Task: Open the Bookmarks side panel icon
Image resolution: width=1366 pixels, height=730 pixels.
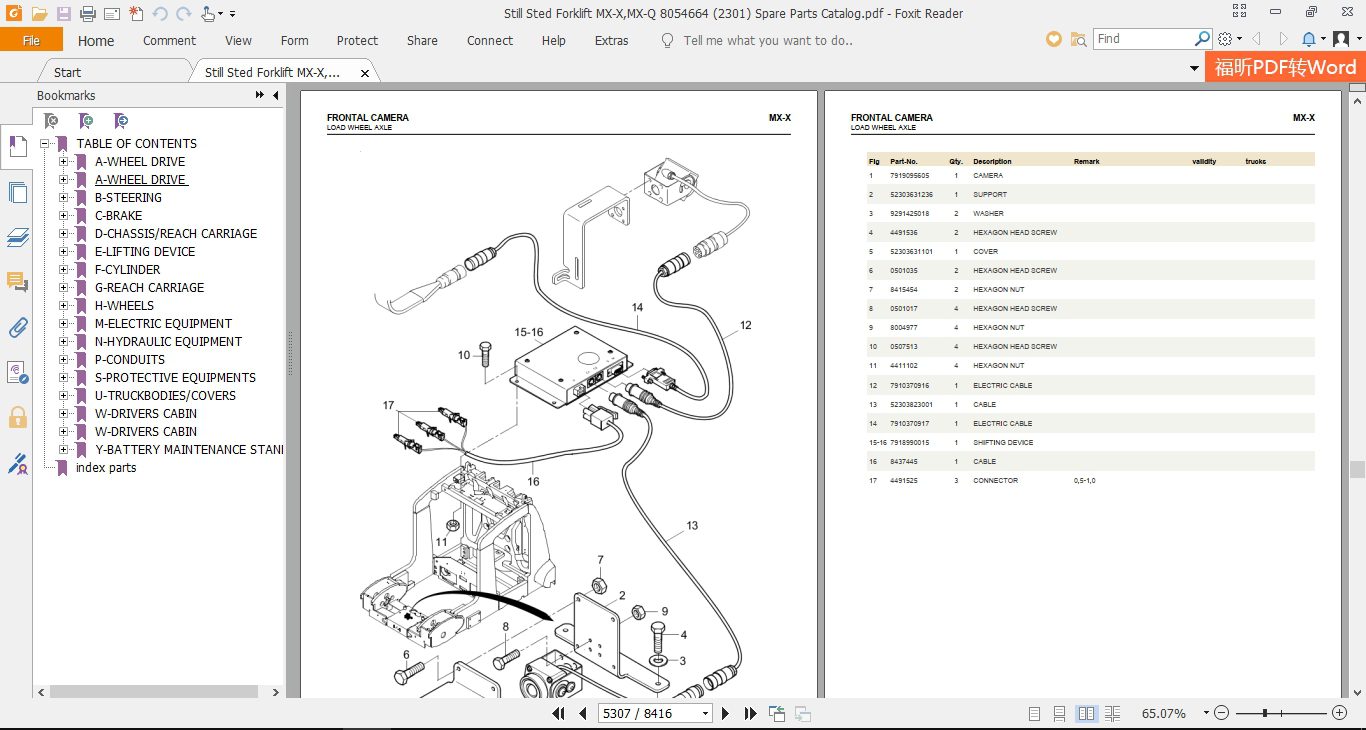Action: click(17, 147)
